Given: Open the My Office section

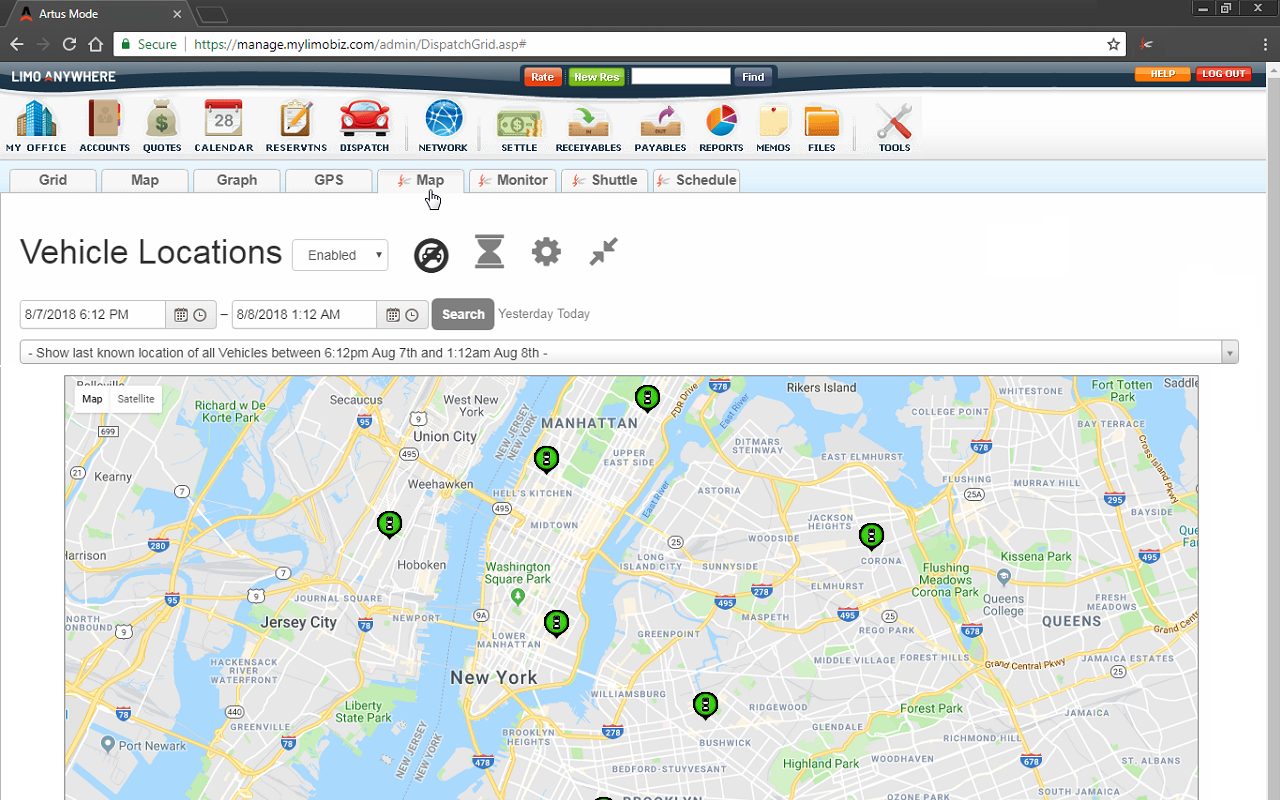Looking at the screenshot, I should point(36,126).
